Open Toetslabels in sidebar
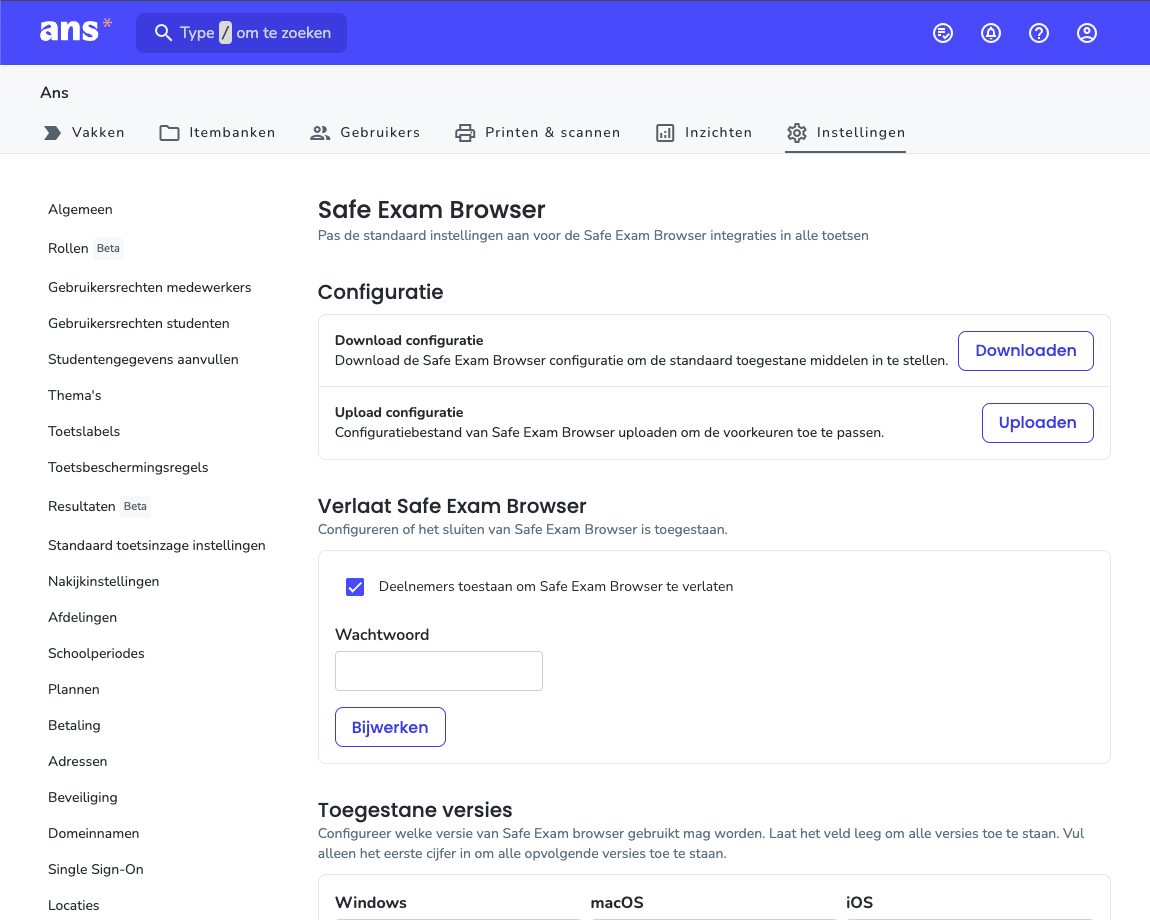Image resolution: width=1150 pixels, height=920 pixels. click(x=84, y=431)
